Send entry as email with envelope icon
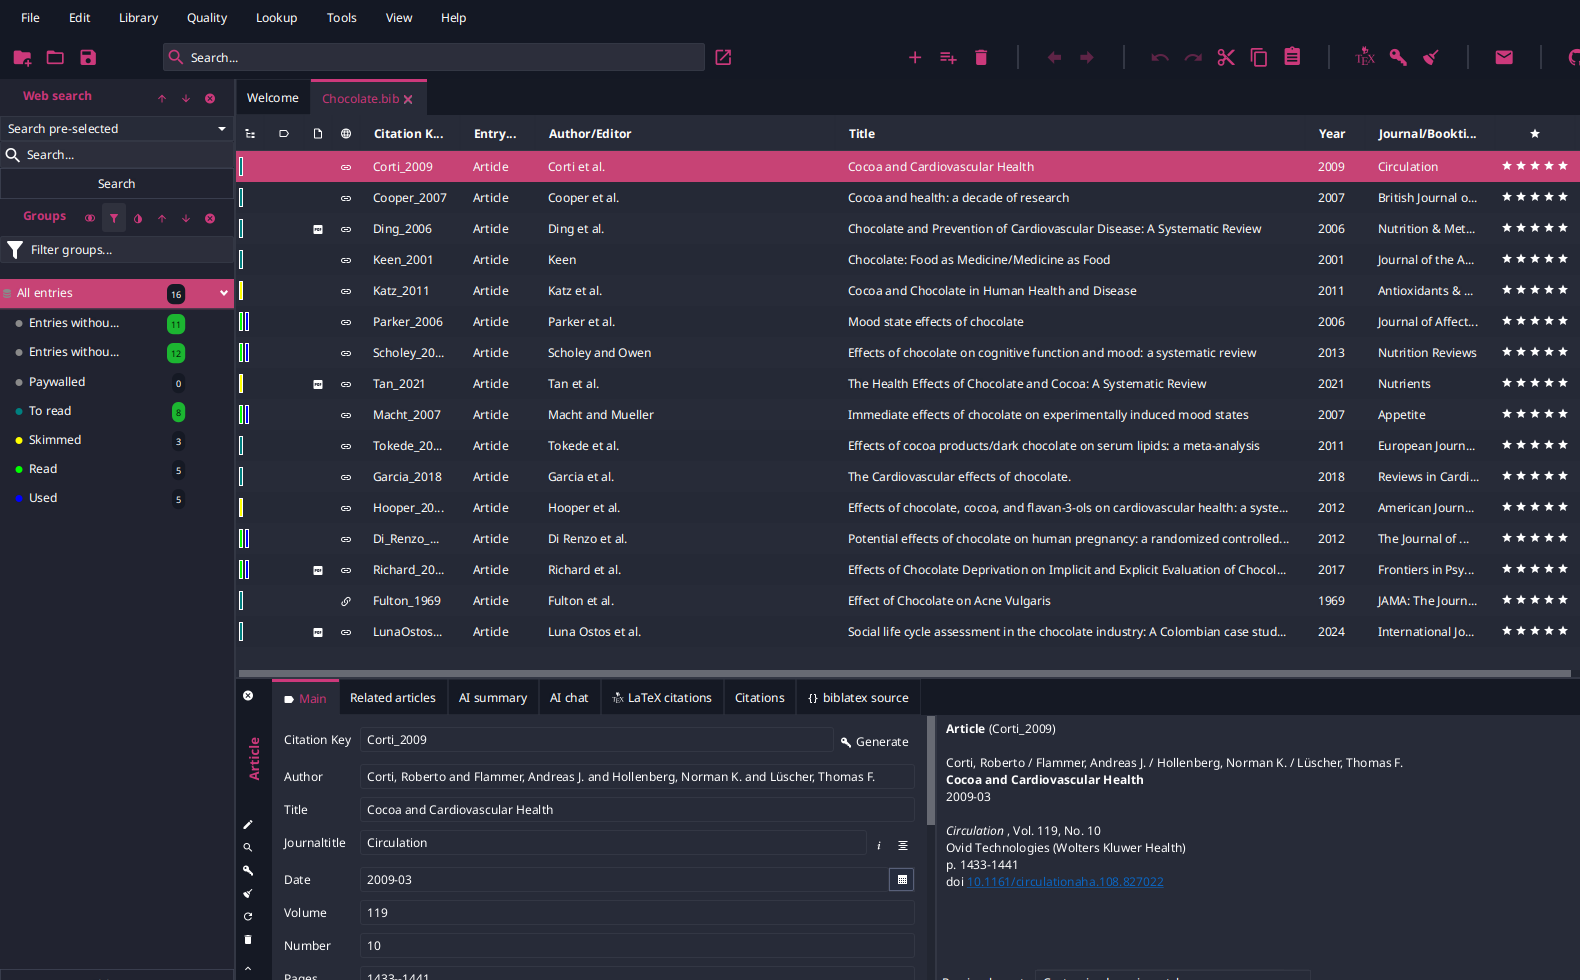Viewport: 1580px width, 980px height. 1504,58
